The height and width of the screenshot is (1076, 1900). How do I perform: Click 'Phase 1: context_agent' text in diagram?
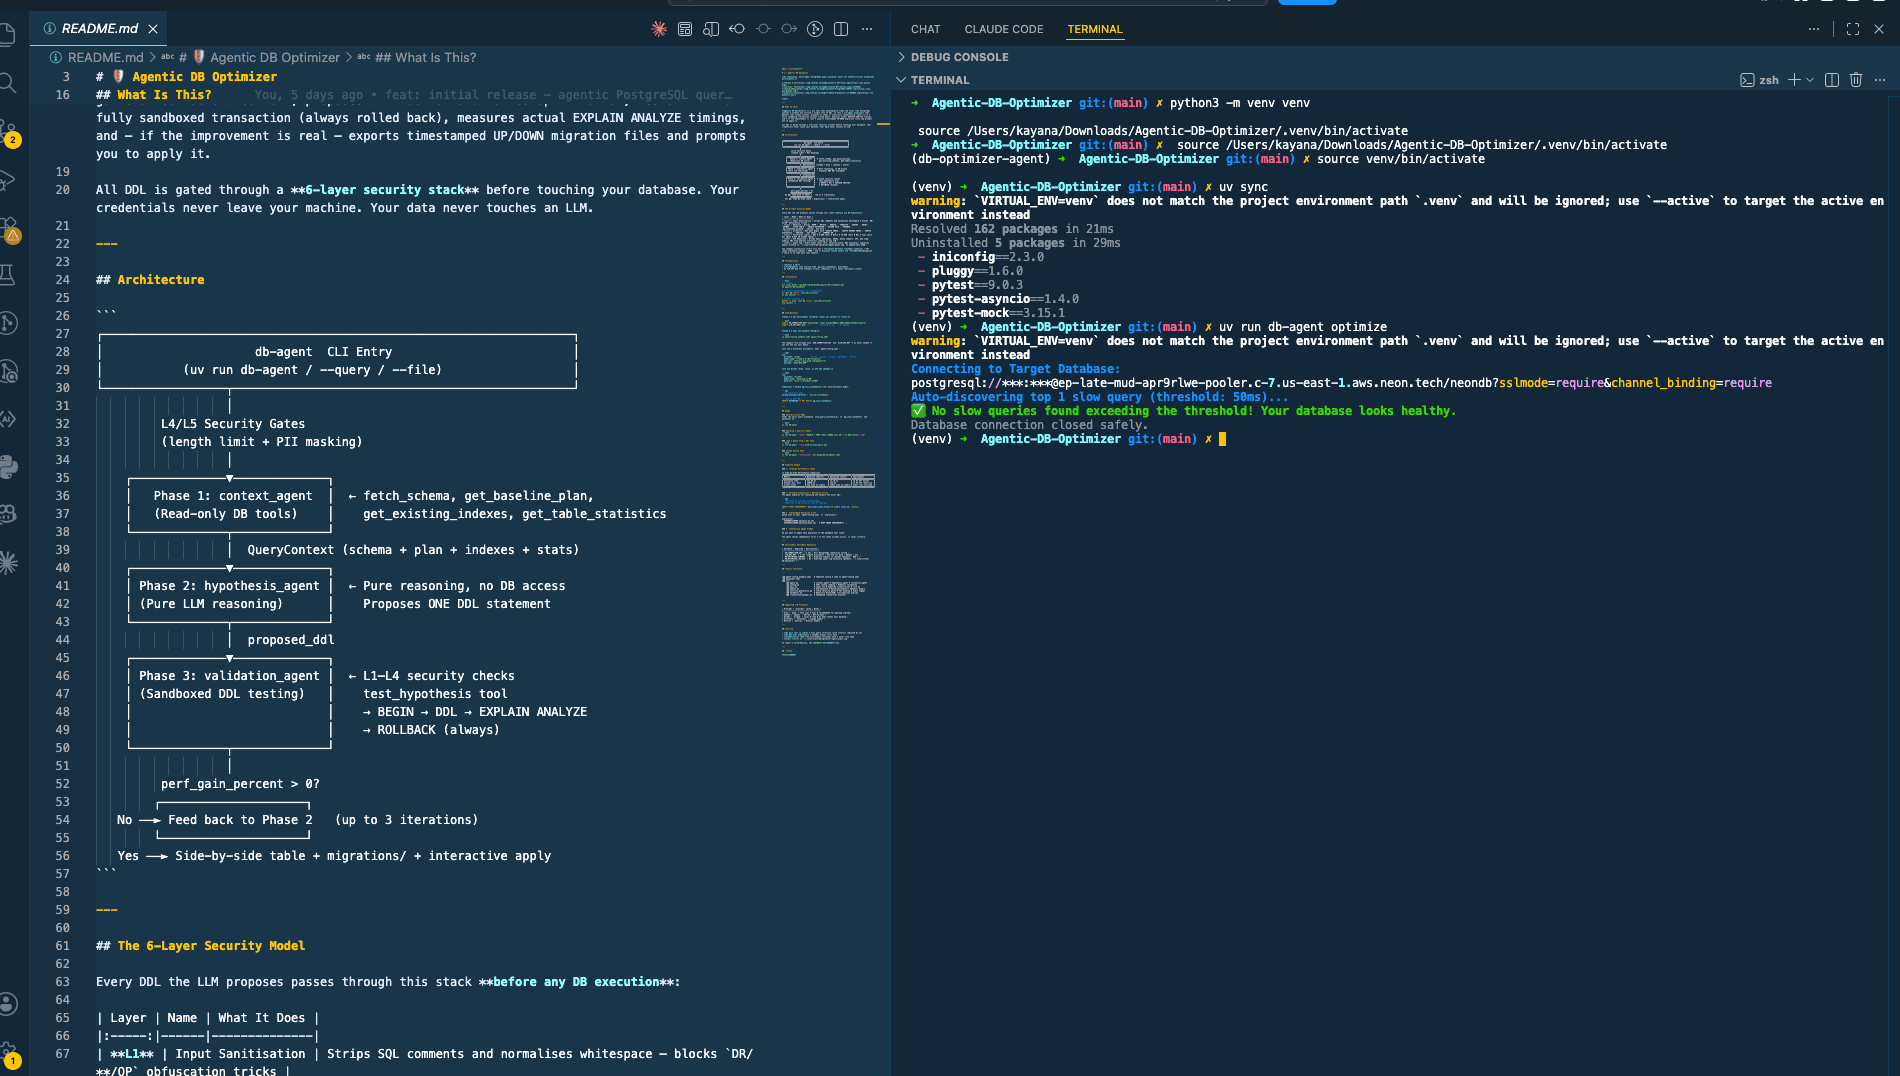(x=232, y=496)
